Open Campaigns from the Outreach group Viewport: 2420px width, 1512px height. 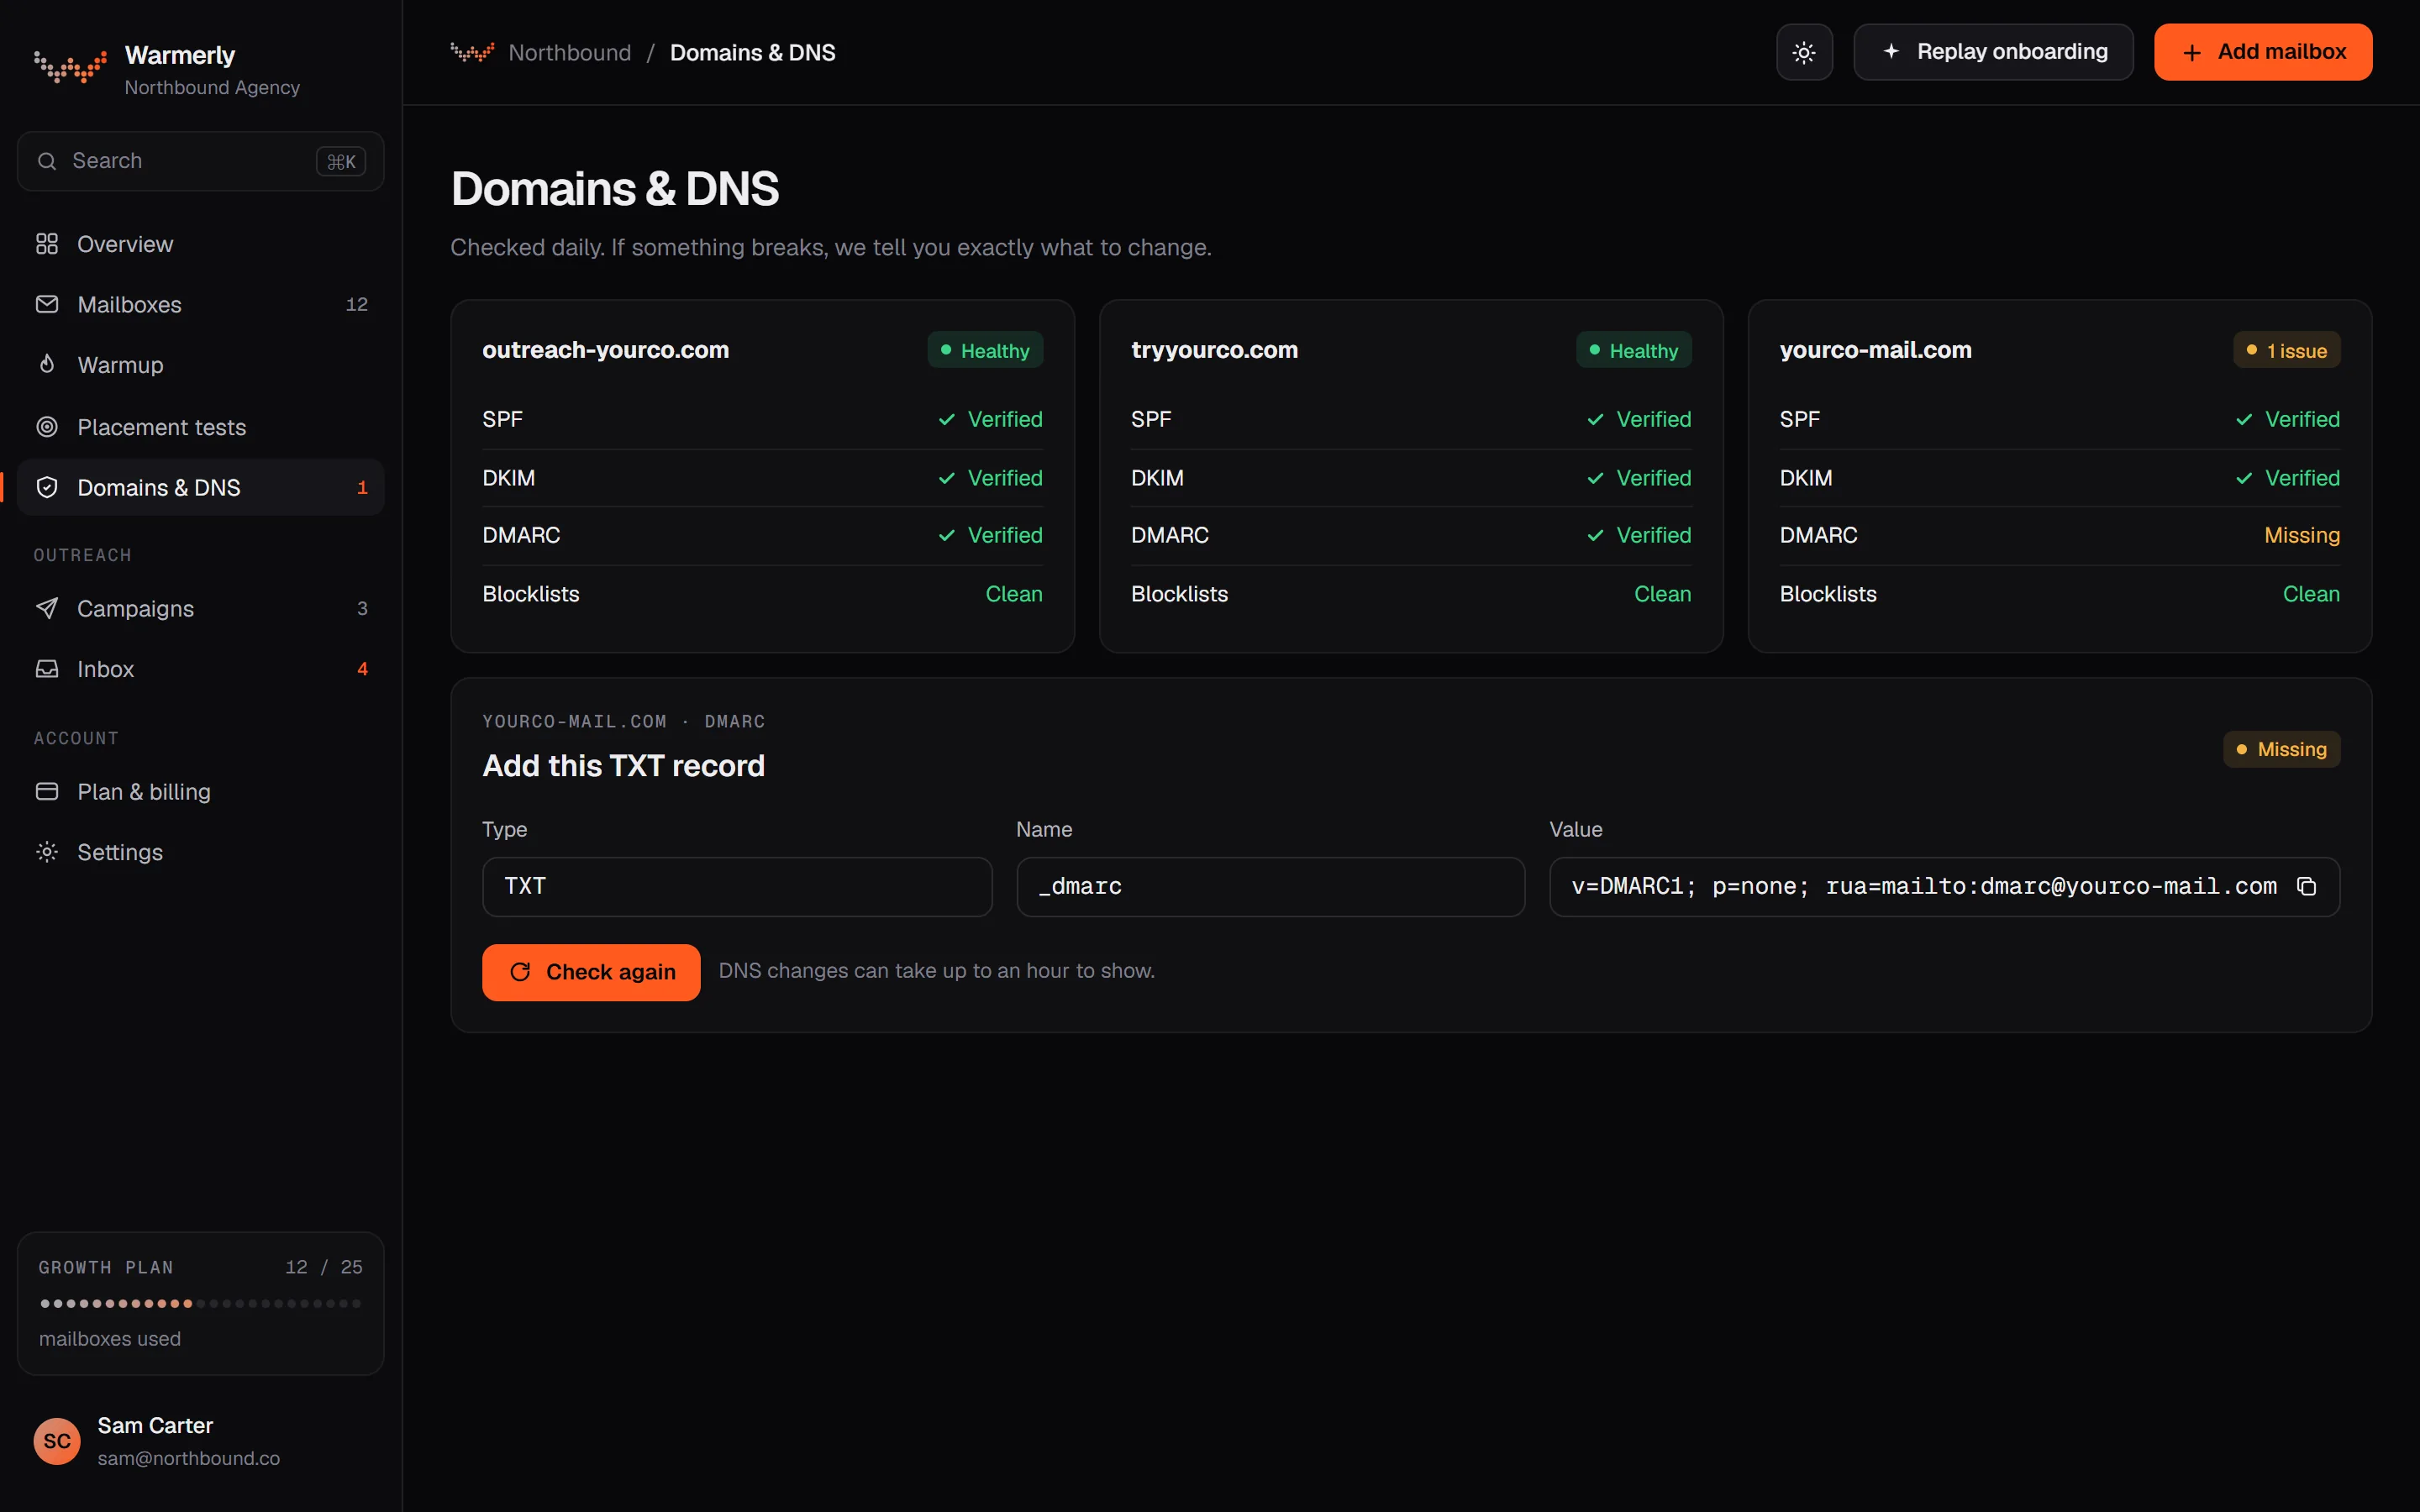201,608
